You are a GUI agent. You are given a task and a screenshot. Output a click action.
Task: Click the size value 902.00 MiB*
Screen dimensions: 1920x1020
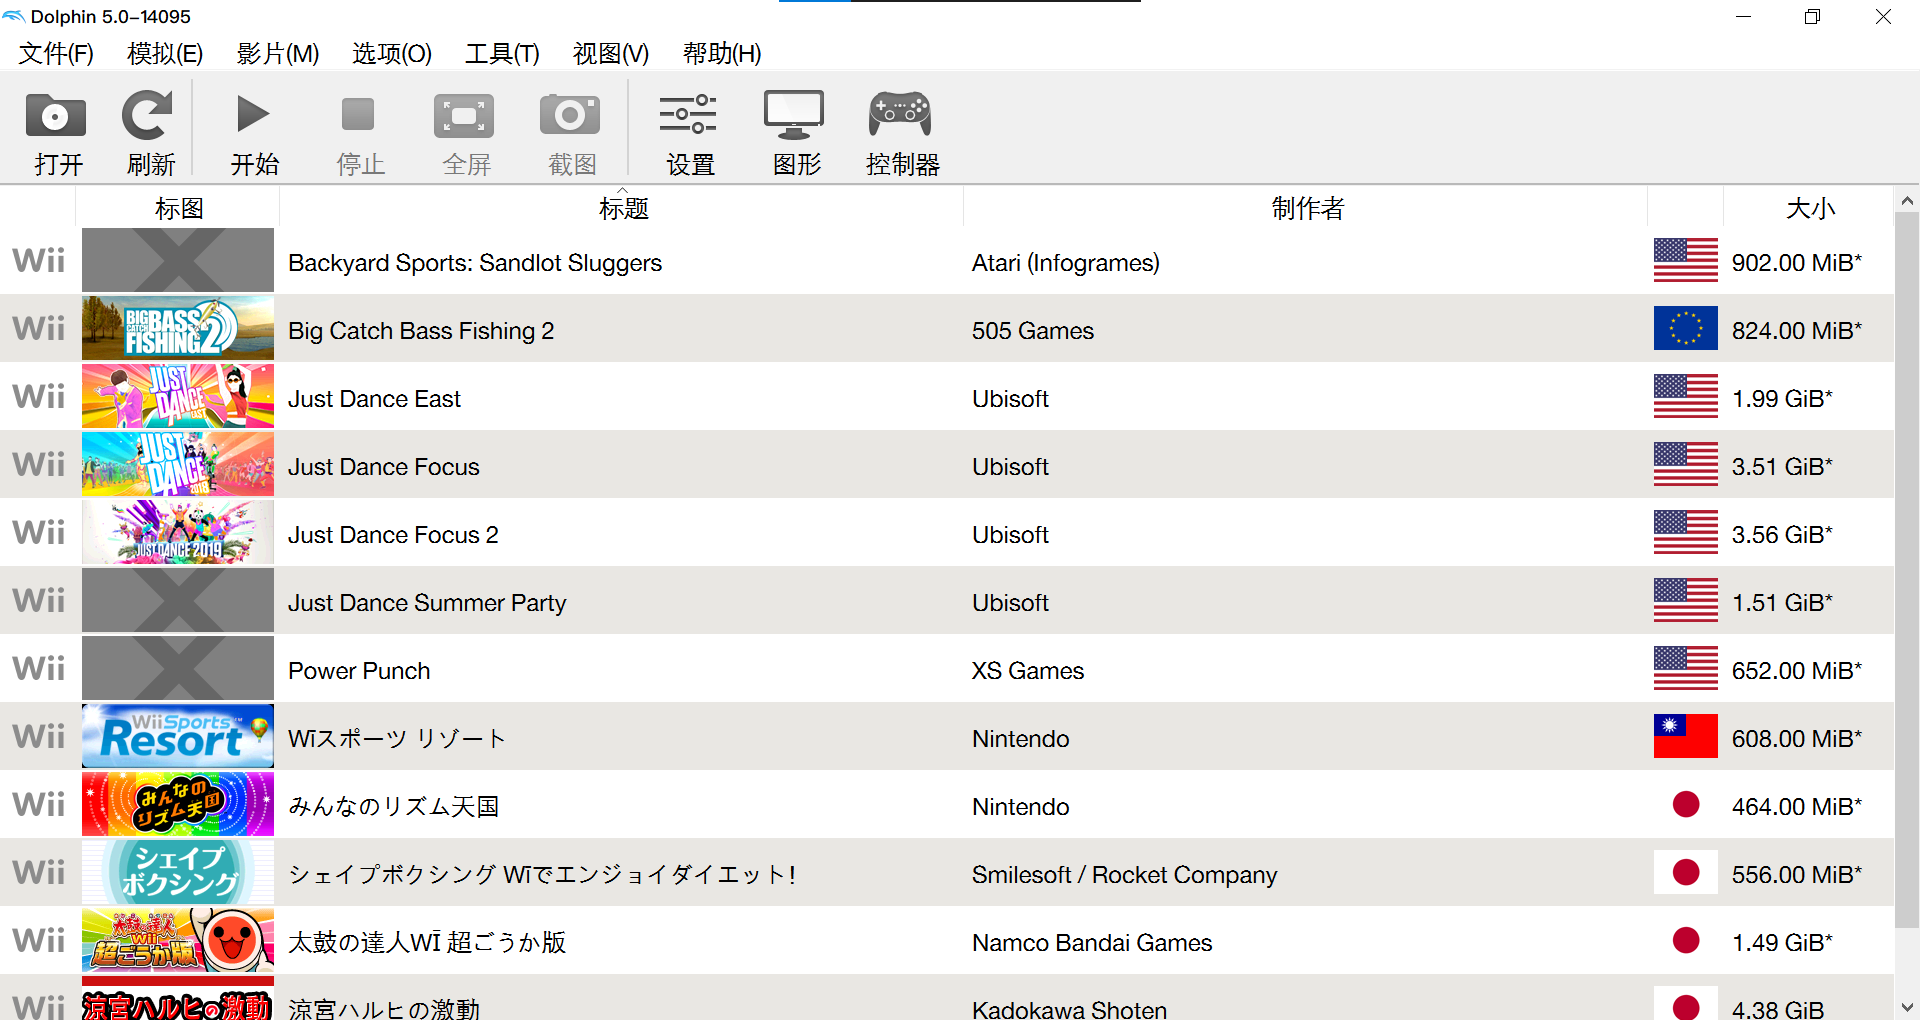1797,263
